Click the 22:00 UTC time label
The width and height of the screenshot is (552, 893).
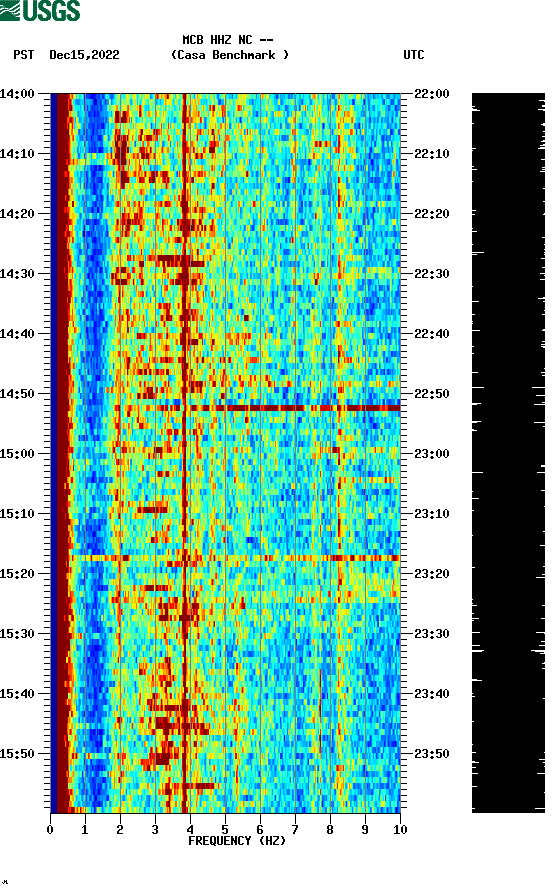pyautogui.click(x=432, y=94)
